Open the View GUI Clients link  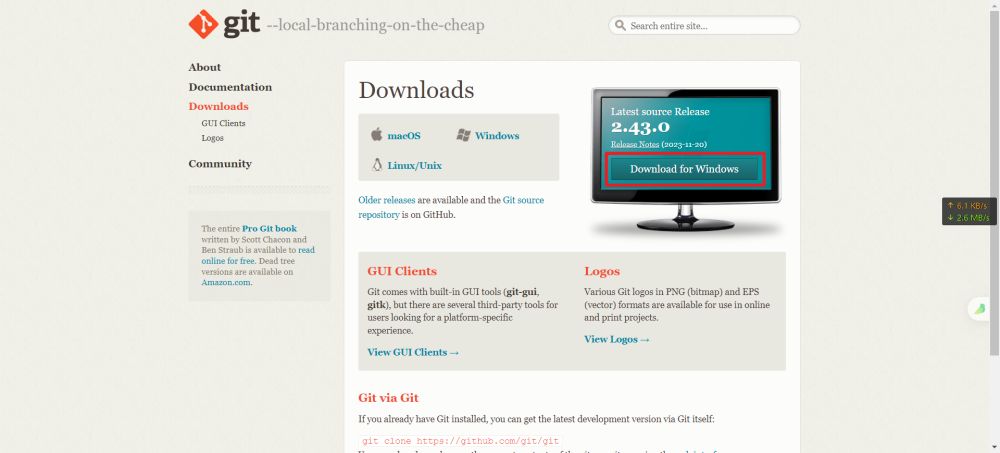[413, 352]
